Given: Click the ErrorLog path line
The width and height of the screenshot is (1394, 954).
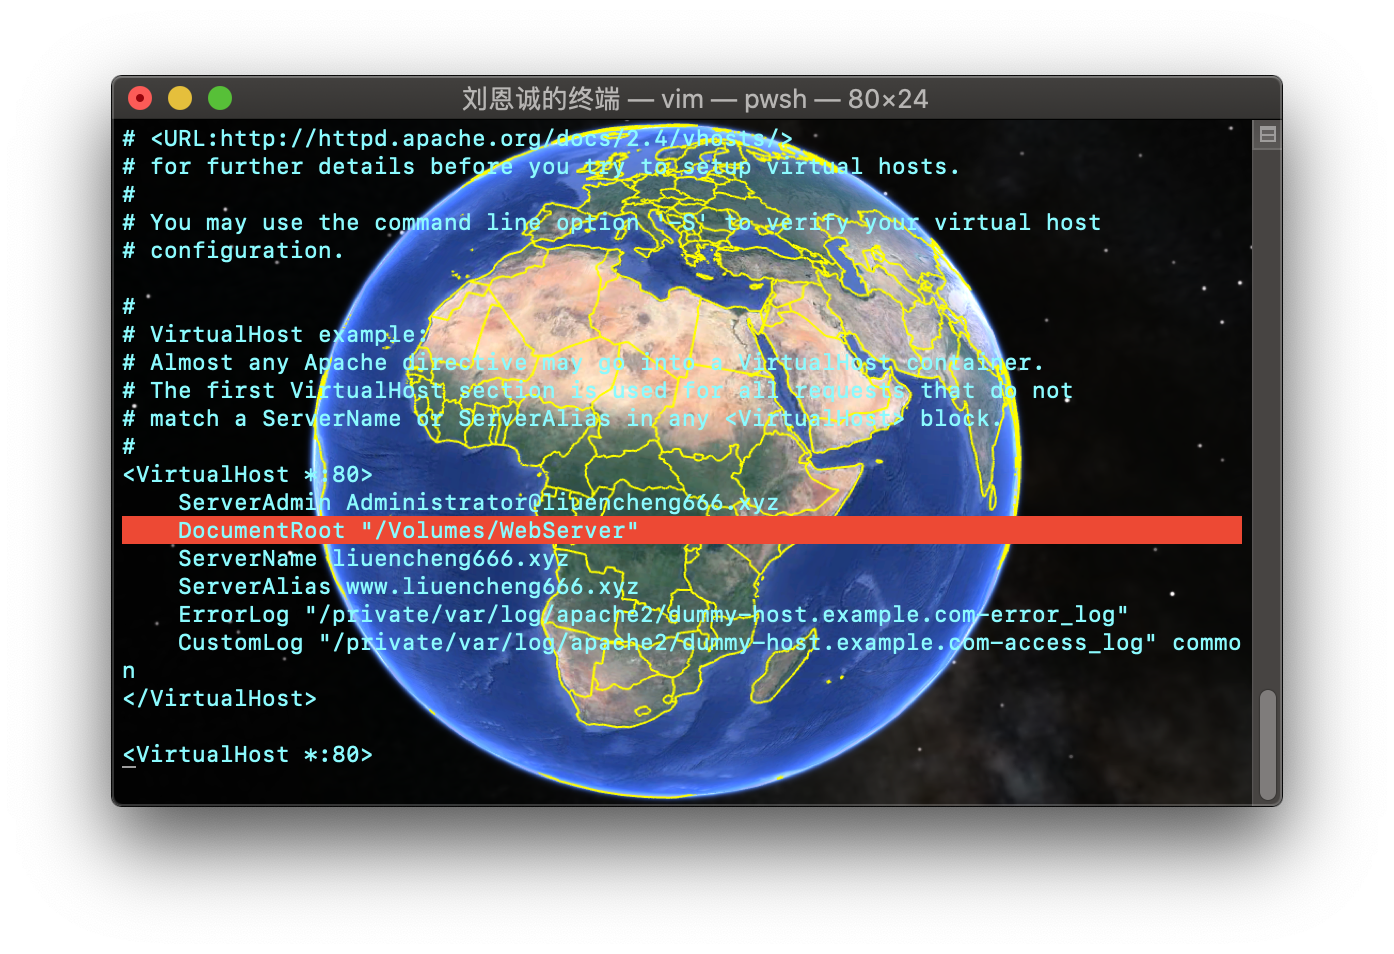Looking at the screenshot, I should tap(653, 615).
